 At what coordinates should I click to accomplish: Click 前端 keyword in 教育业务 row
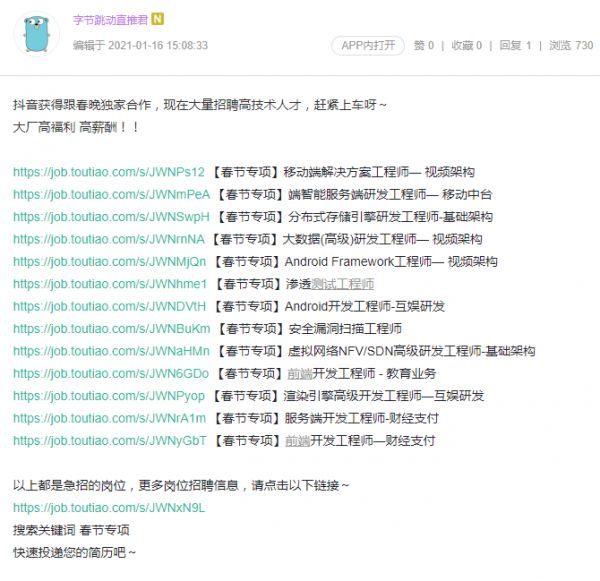[x=298, y=373]
